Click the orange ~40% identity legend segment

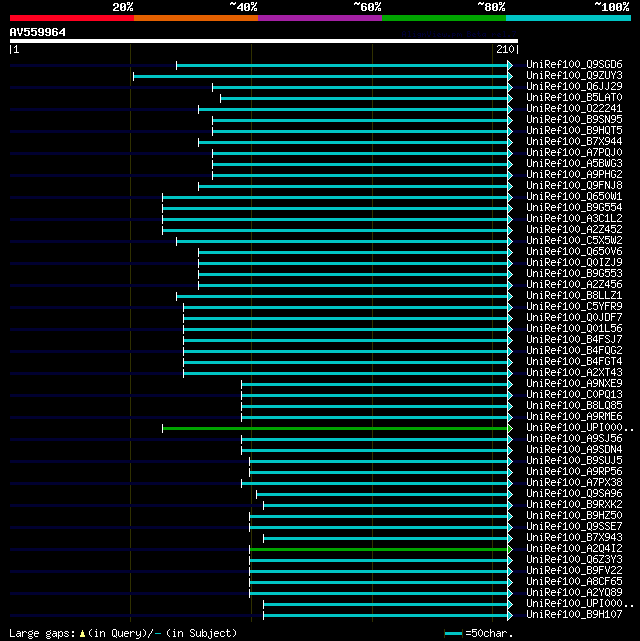point(196,18)
